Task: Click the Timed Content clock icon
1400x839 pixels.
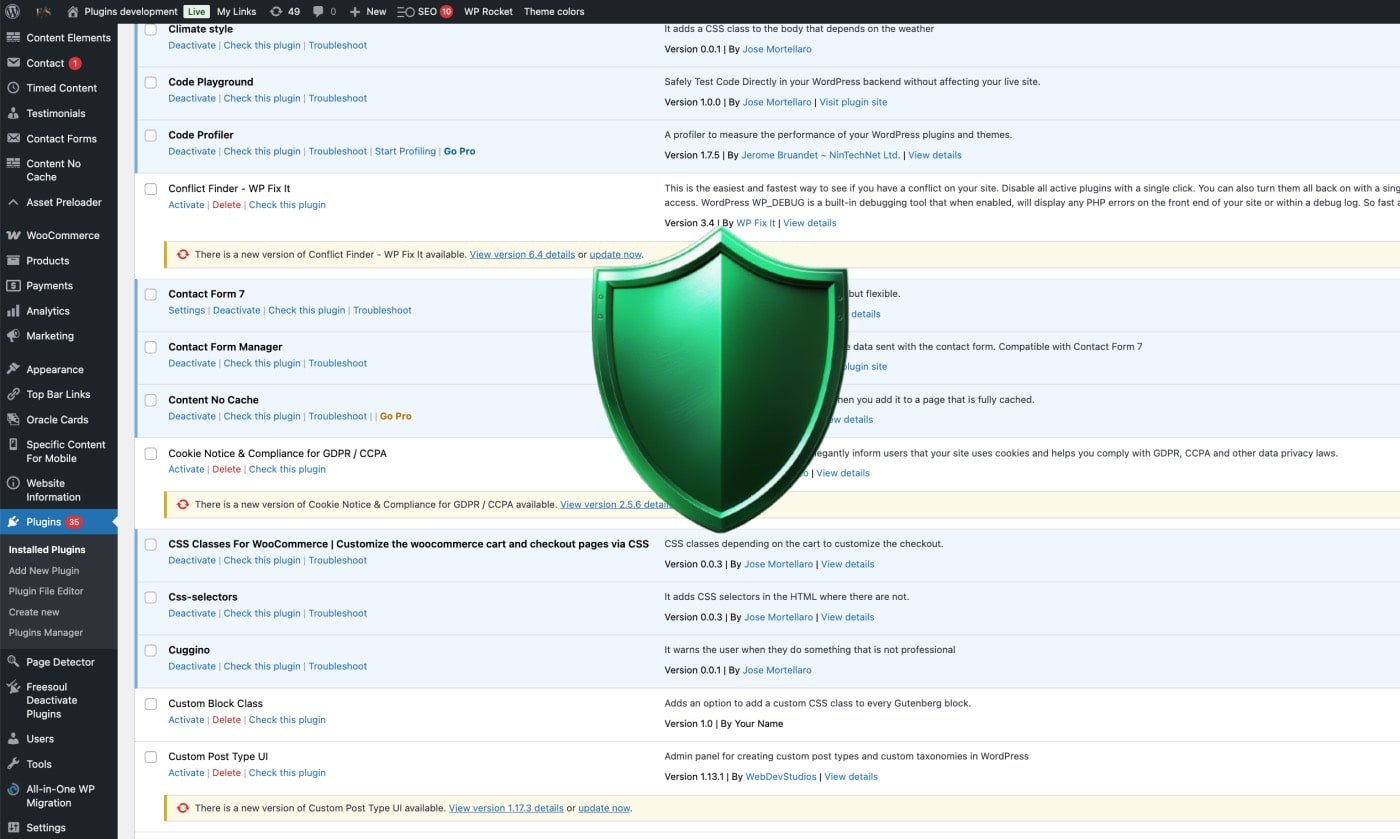Action: [x=13, y=88]
